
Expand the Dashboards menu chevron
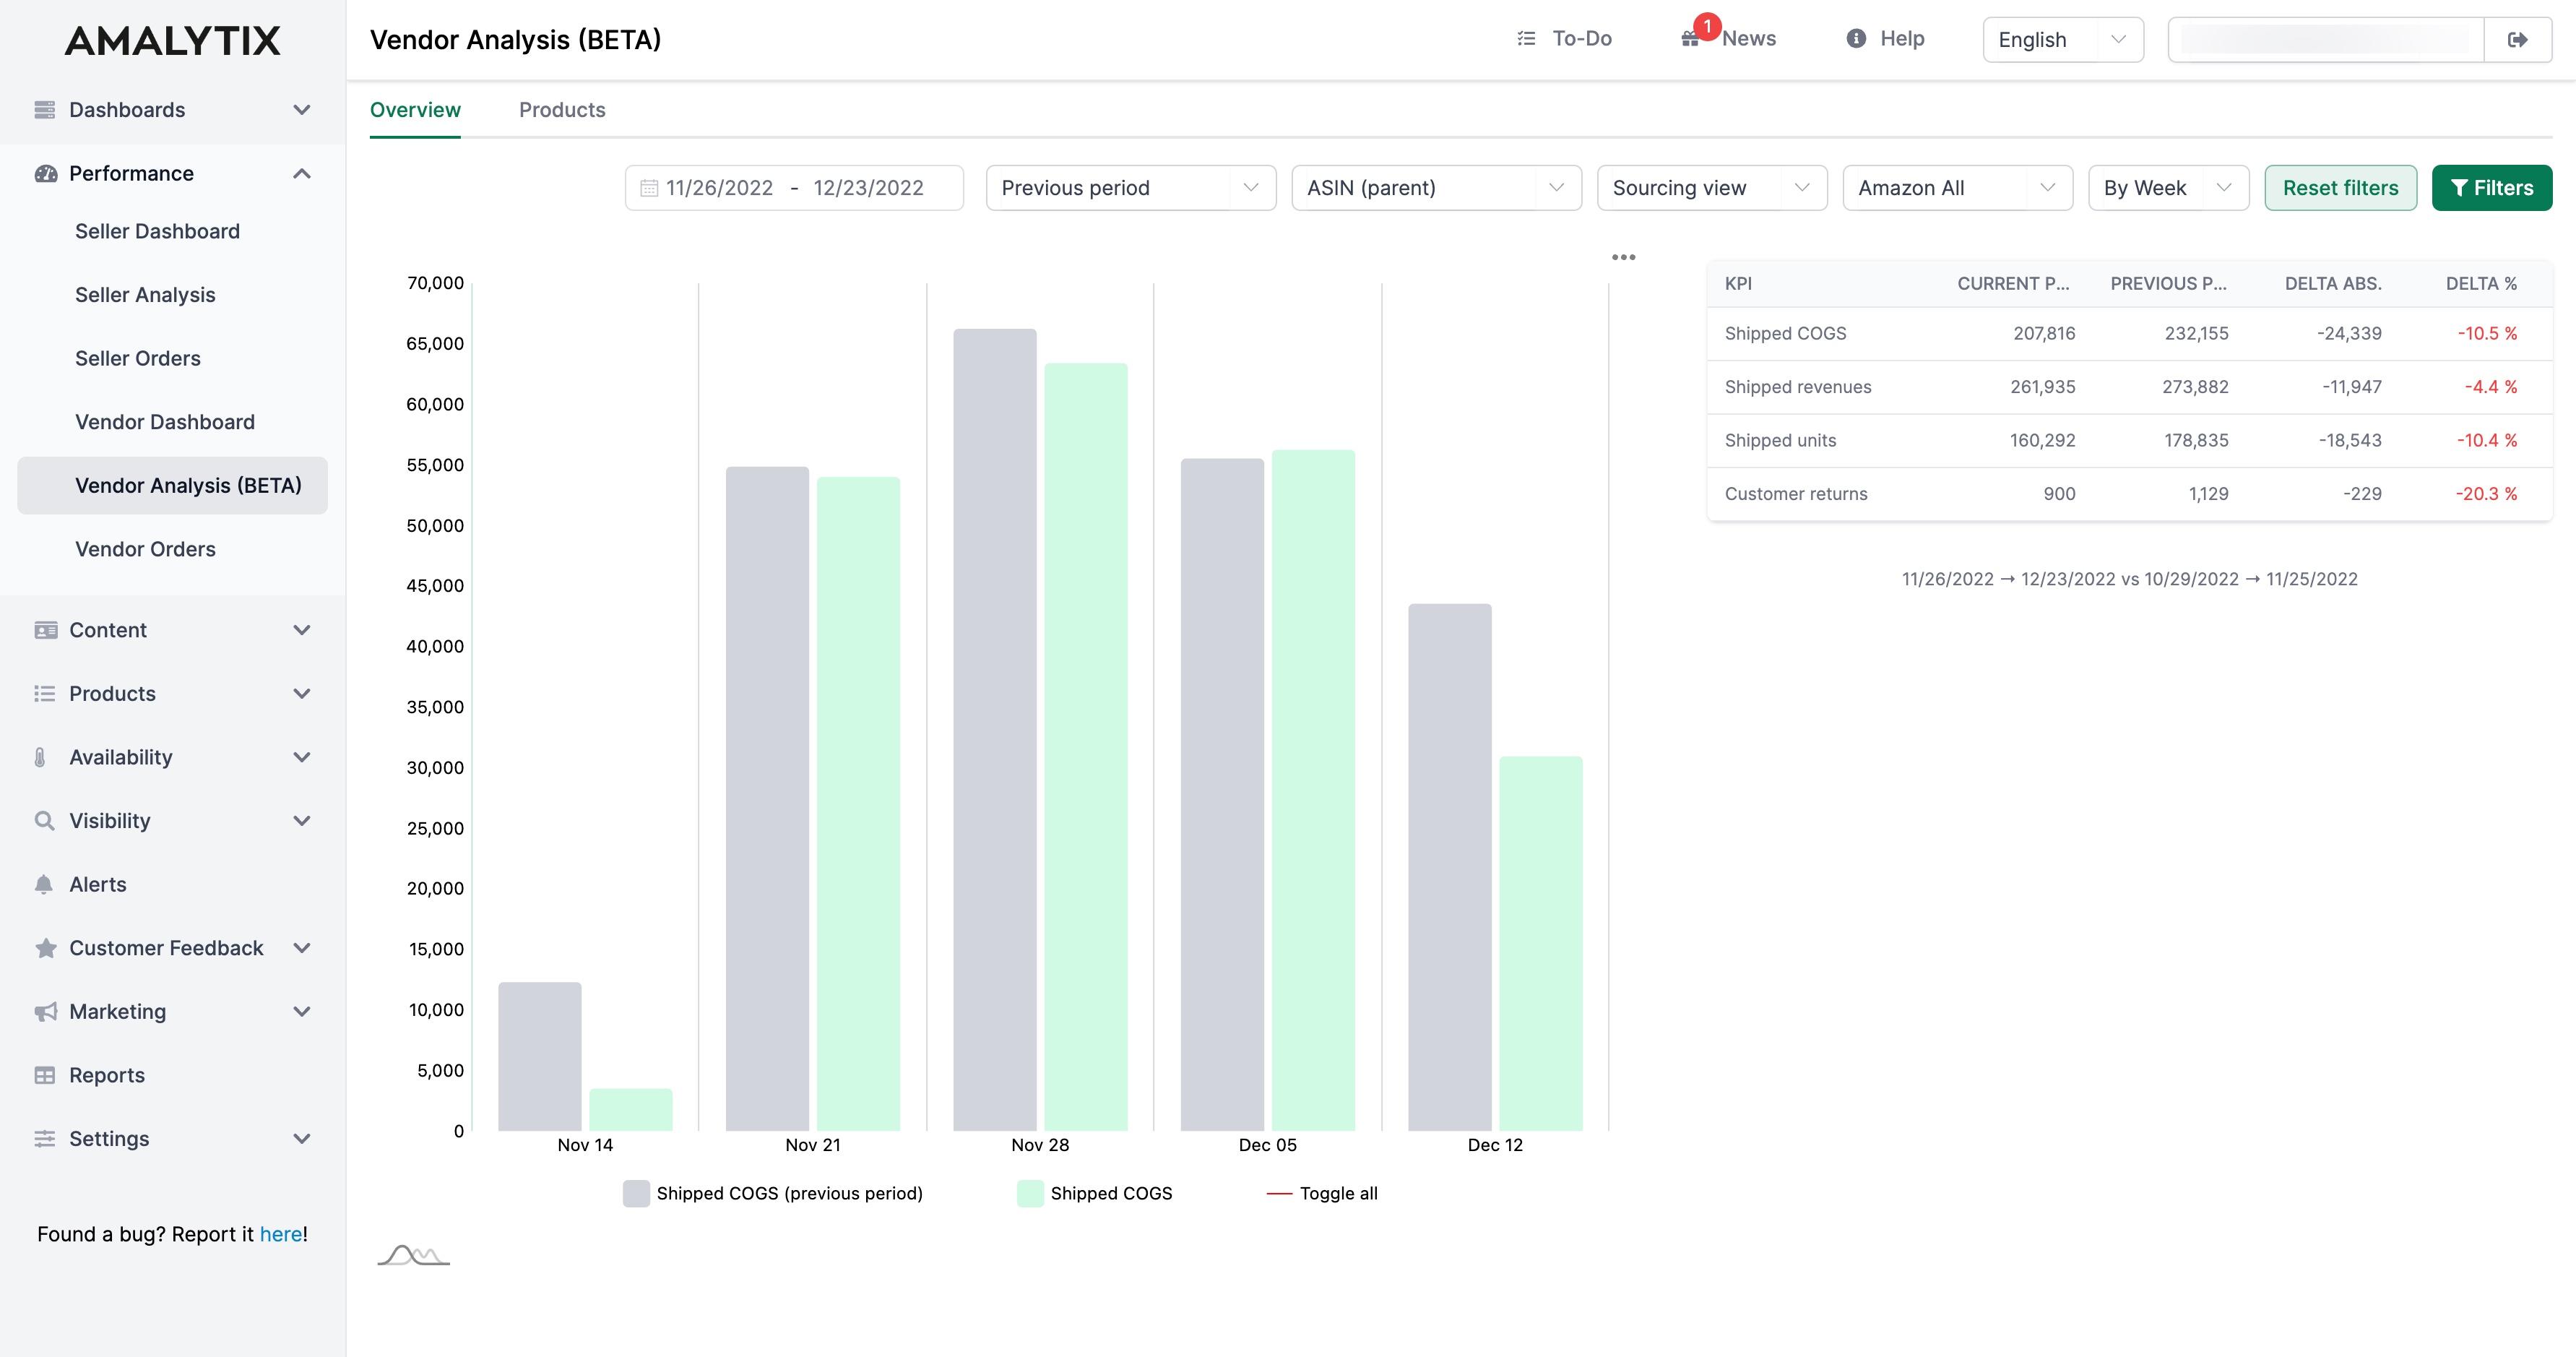point(301,110)
